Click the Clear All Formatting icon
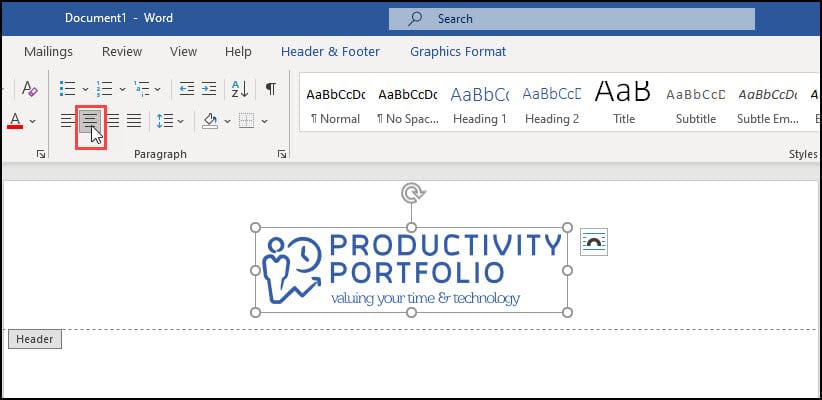The width and height of the screenshot is (822, 400). [30, 89]
